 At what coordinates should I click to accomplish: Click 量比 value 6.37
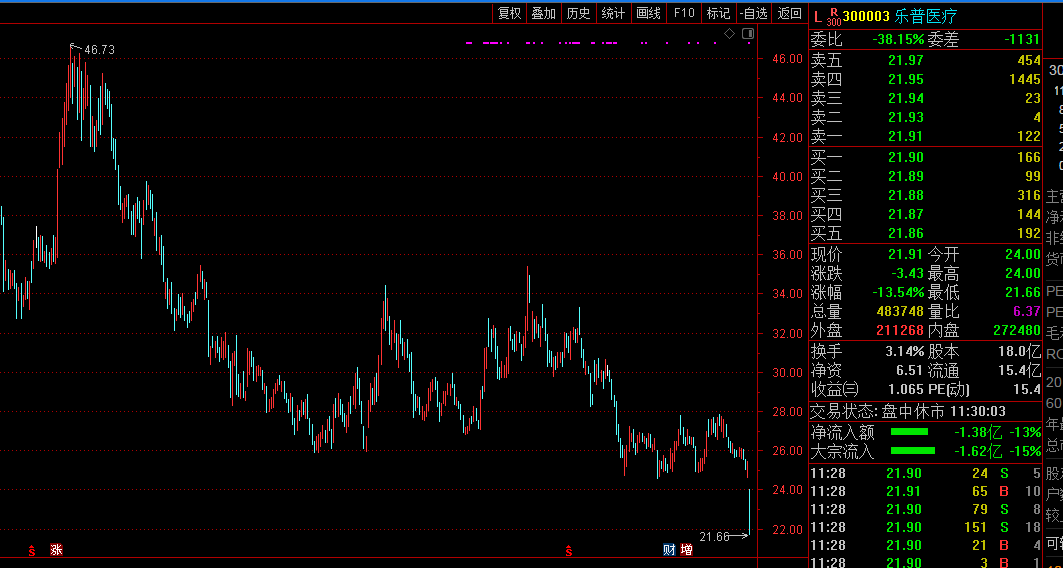coord(1026,312)
